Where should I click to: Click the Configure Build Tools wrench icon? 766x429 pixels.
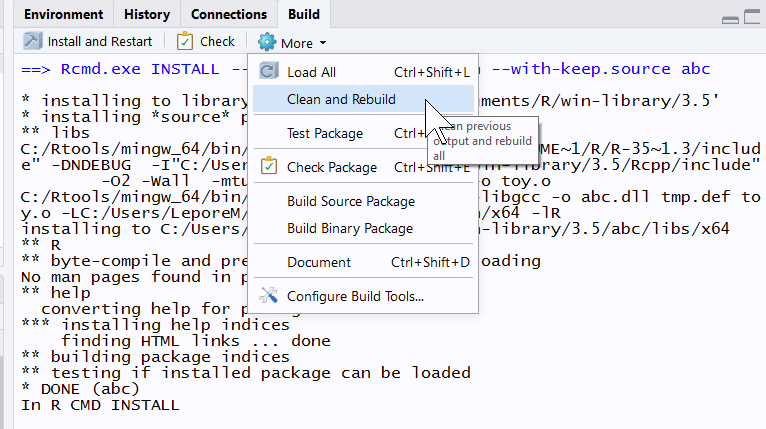[x=268, y=295]
